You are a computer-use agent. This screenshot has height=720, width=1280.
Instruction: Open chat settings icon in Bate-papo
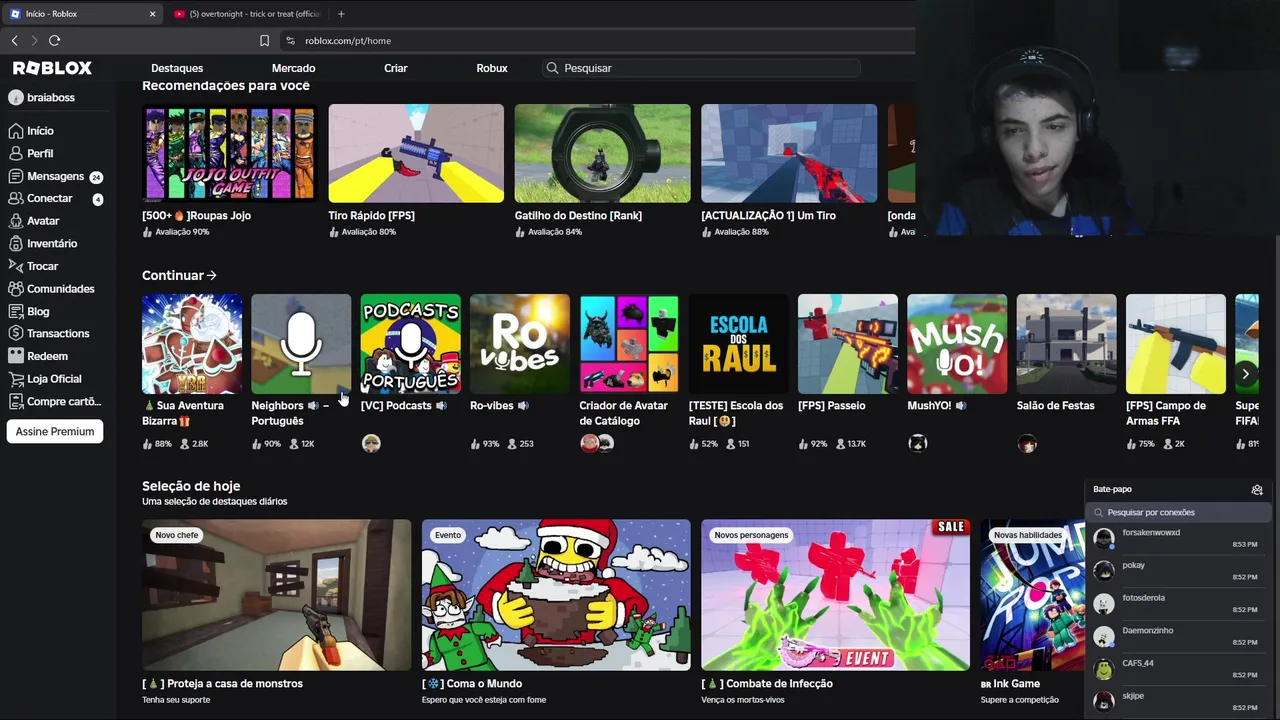1257,490
